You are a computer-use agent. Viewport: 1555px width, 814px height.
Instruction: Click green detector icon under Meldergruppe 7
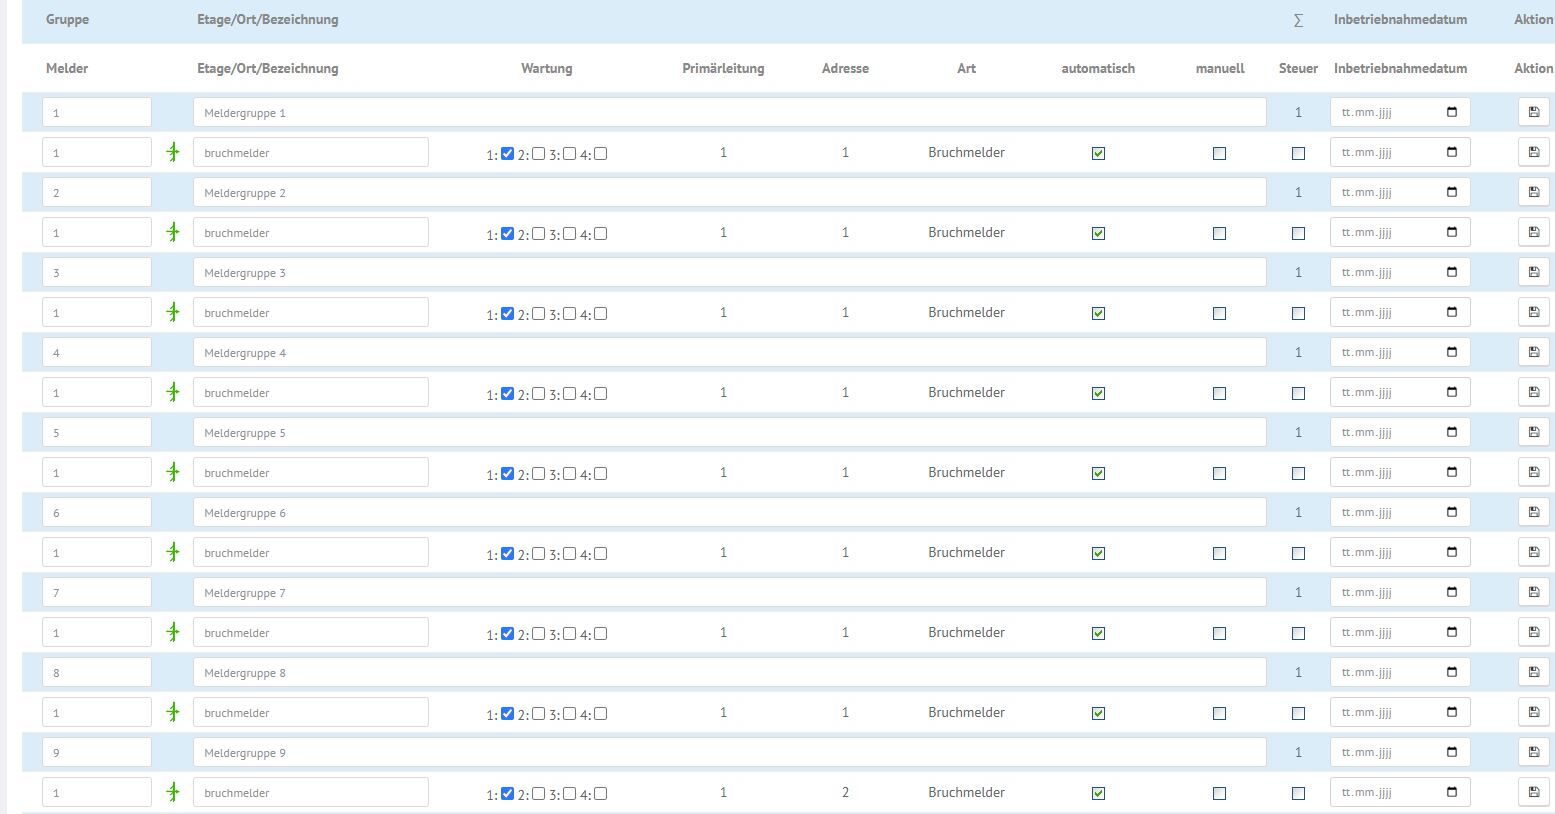(173, 632)
